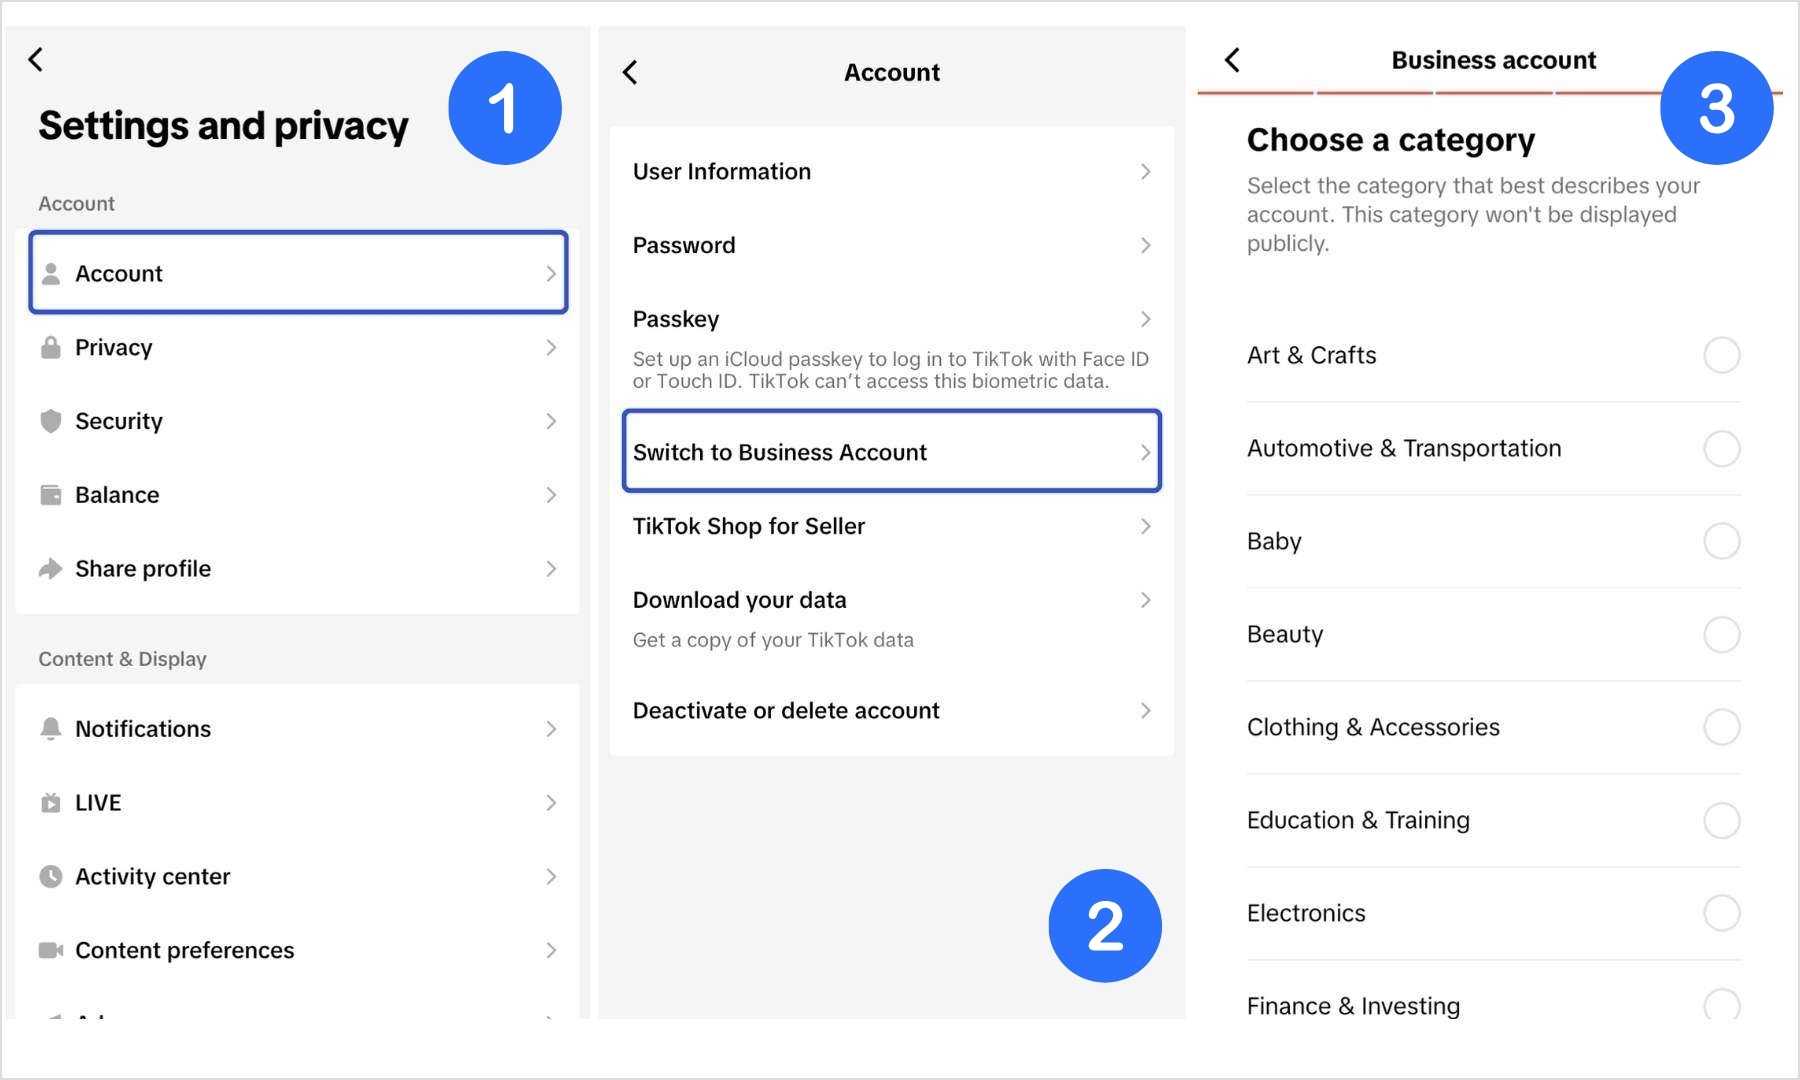
Task: Click the Art & Crafts label text
Action: click(x=1311, y=355)
